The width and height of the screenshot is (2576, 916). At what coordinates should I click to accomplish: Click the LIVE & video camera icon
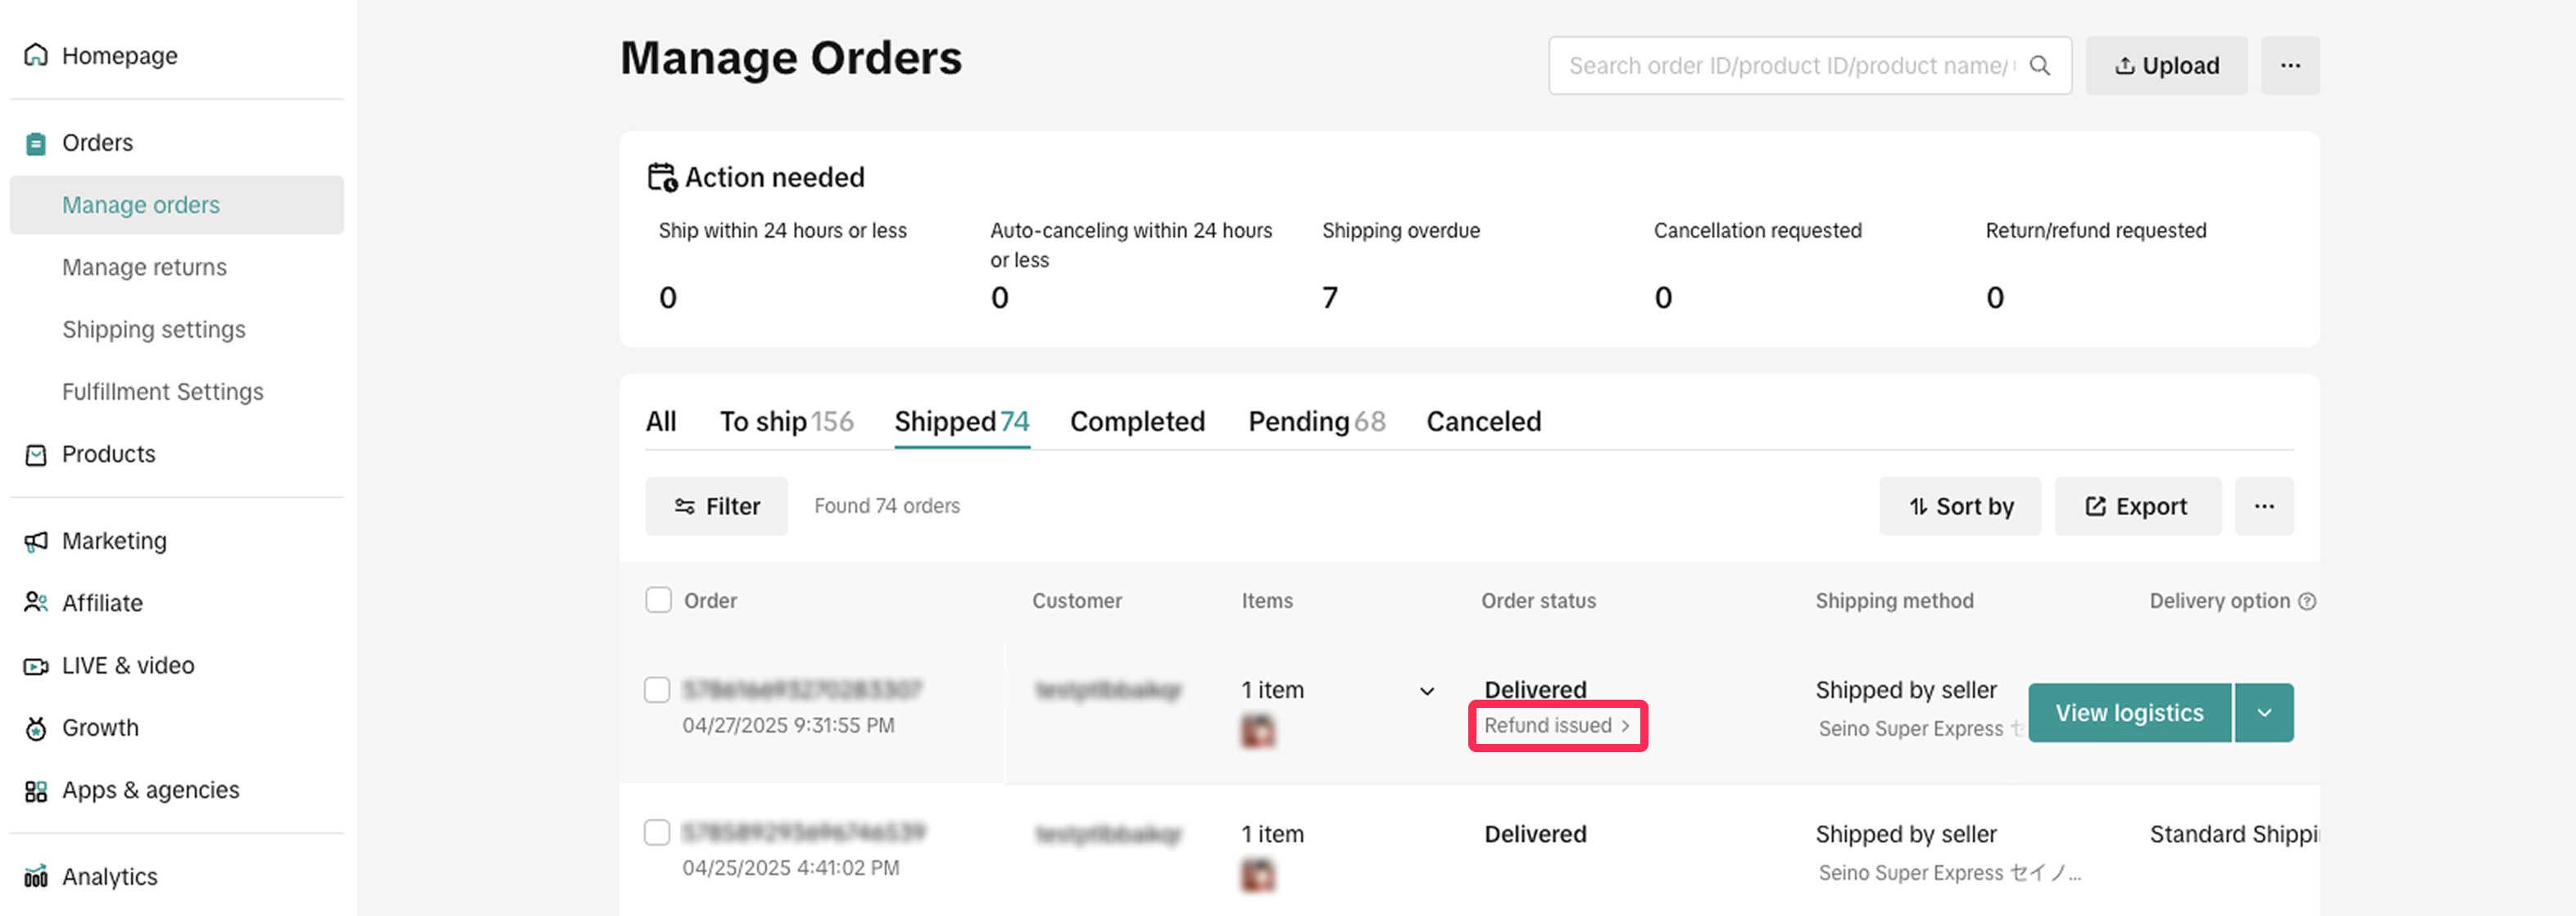[36, 666]
